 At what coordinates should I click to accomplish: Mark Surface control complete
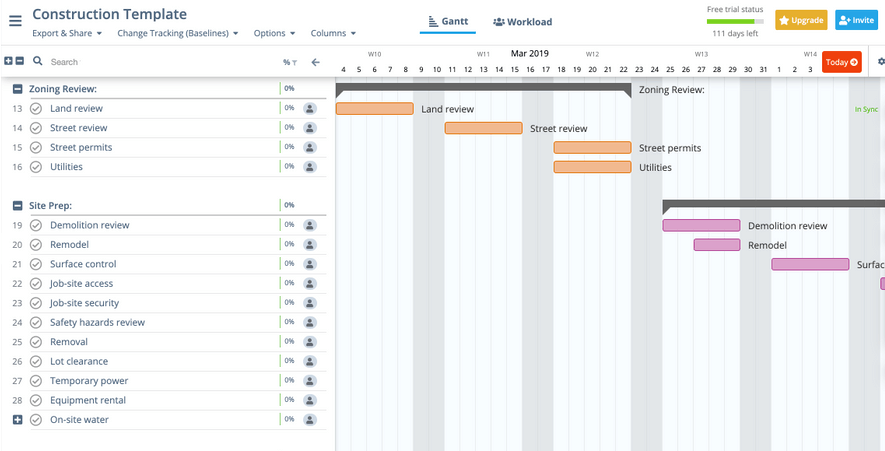coord(36,264)
